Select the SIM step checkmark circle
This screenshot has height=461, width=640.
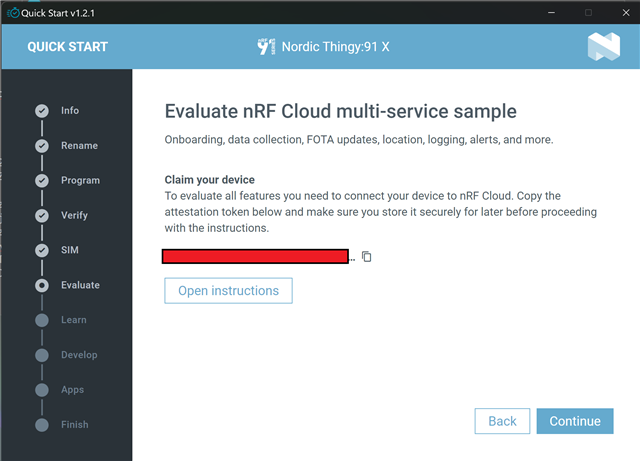pos(42,250)
